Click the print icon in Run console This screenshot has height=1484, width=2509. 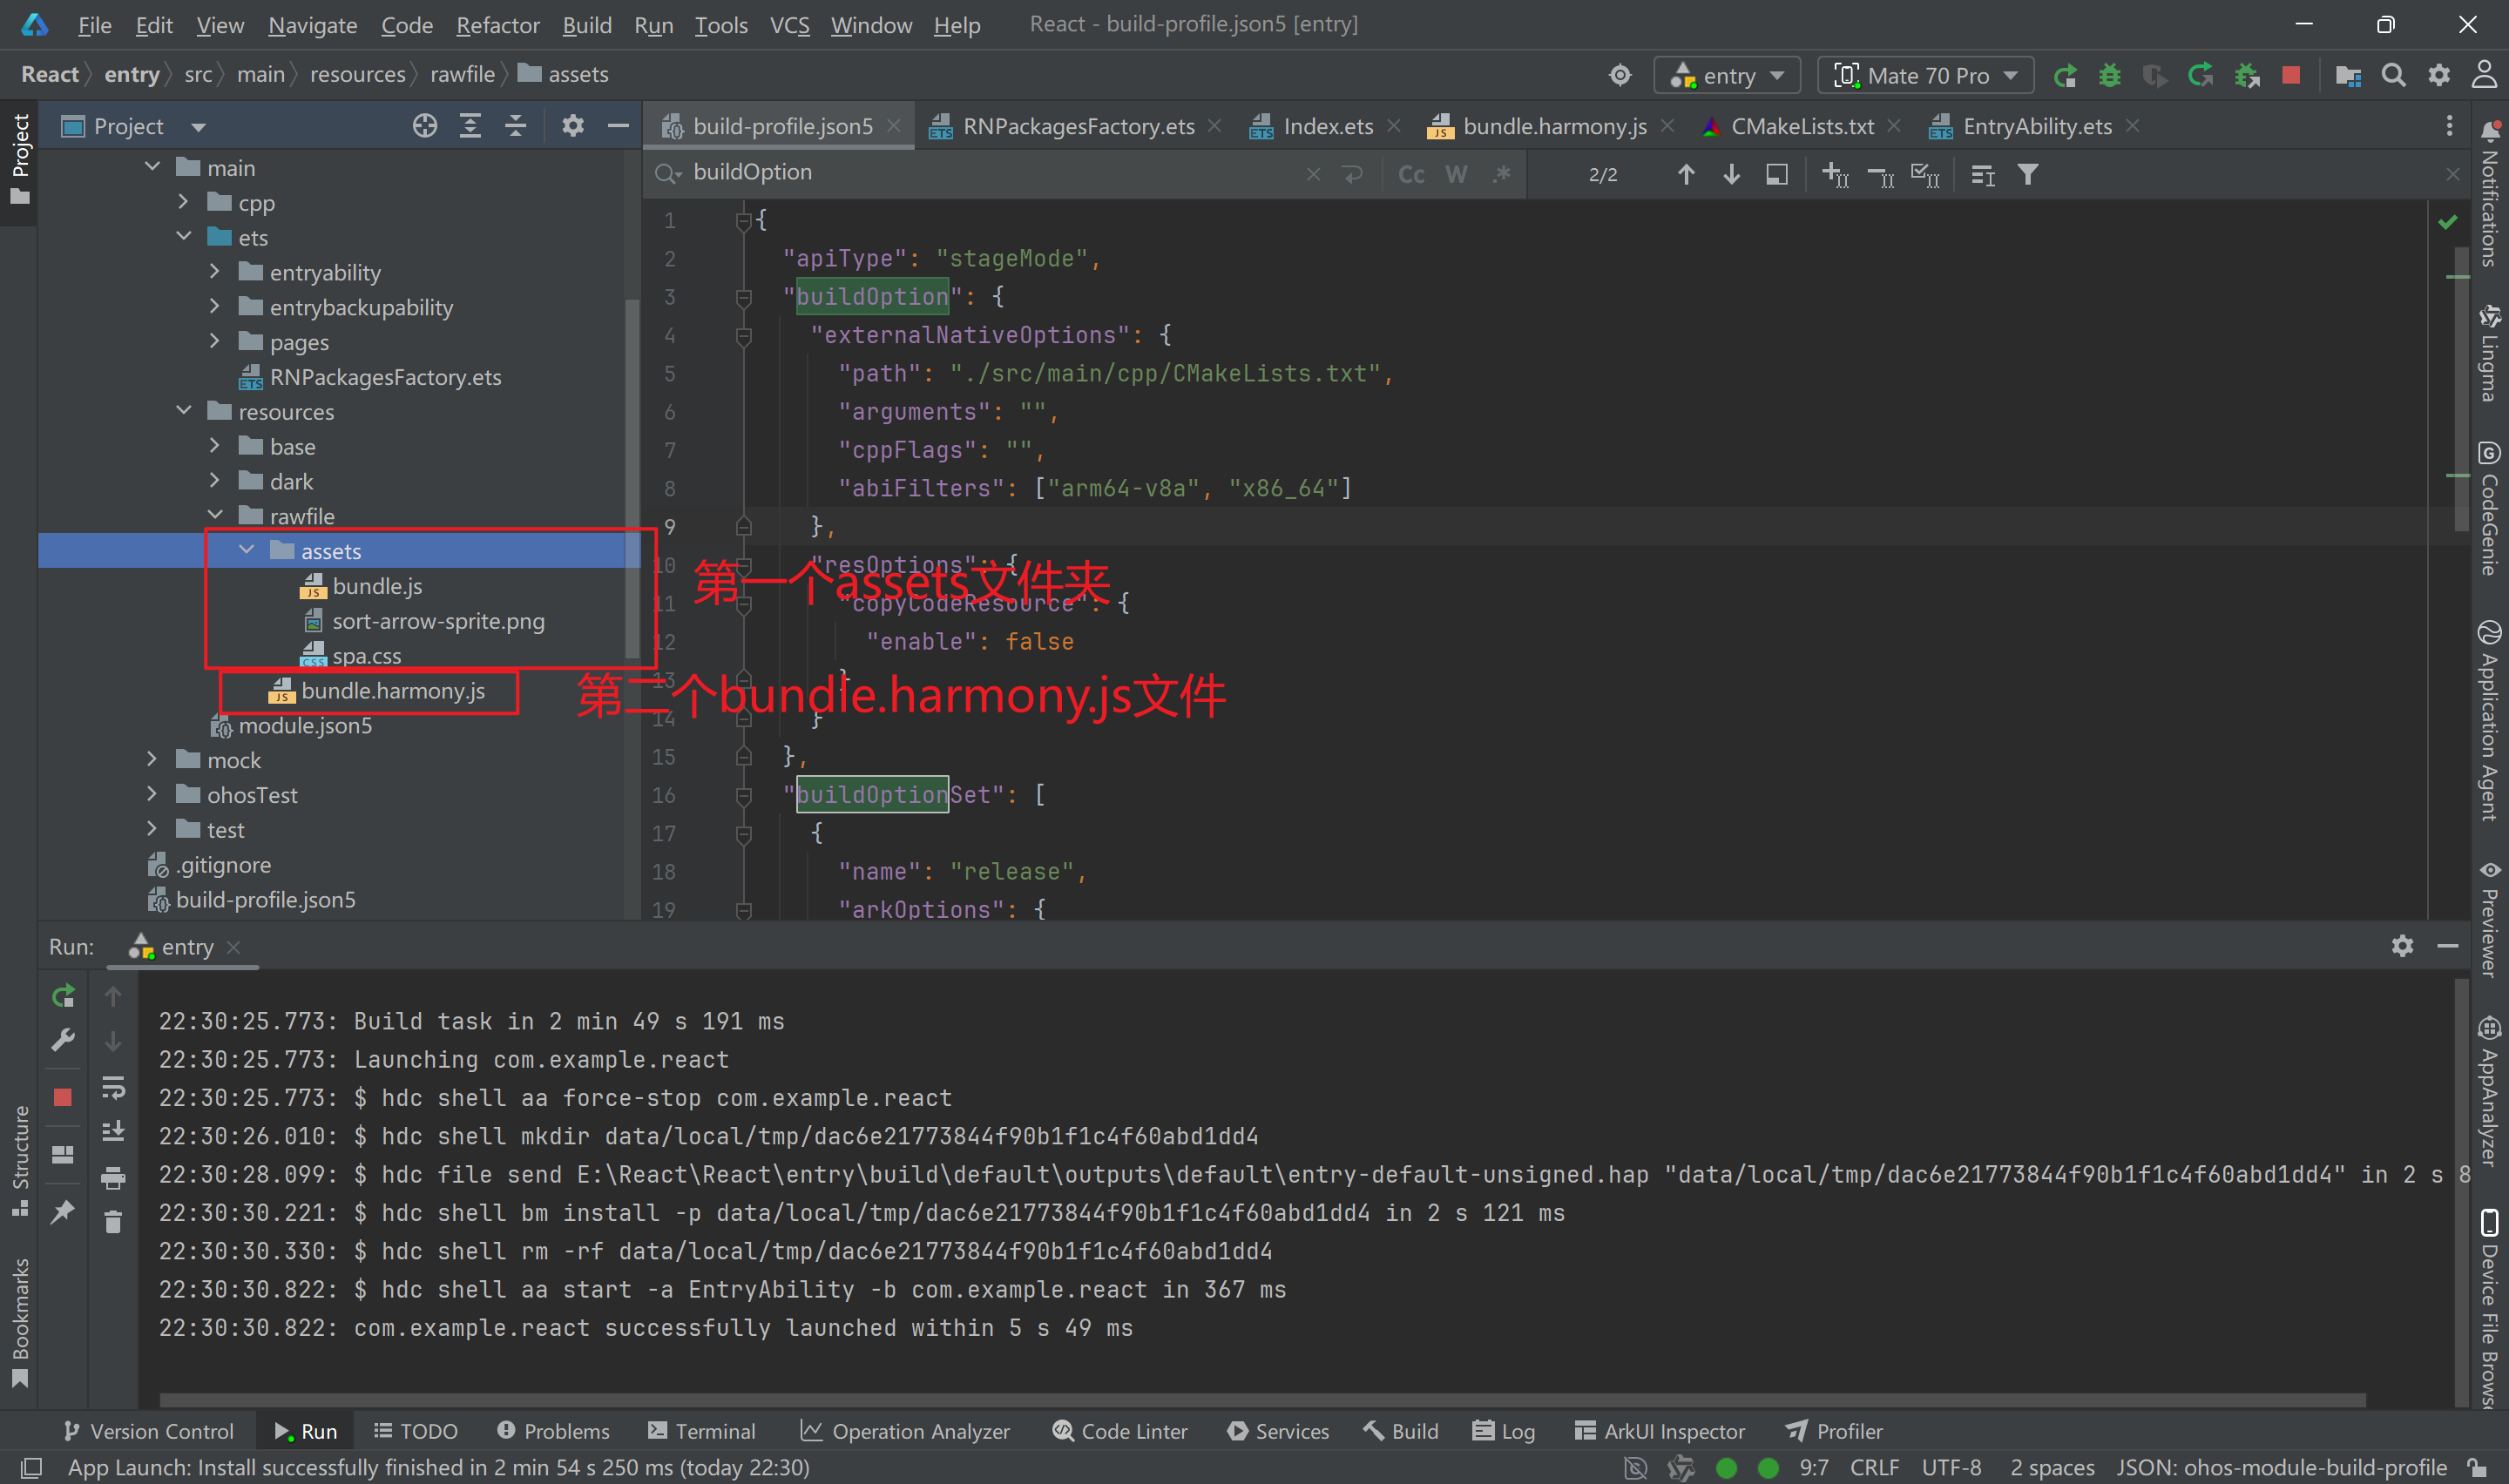[x=113, y=1178]
